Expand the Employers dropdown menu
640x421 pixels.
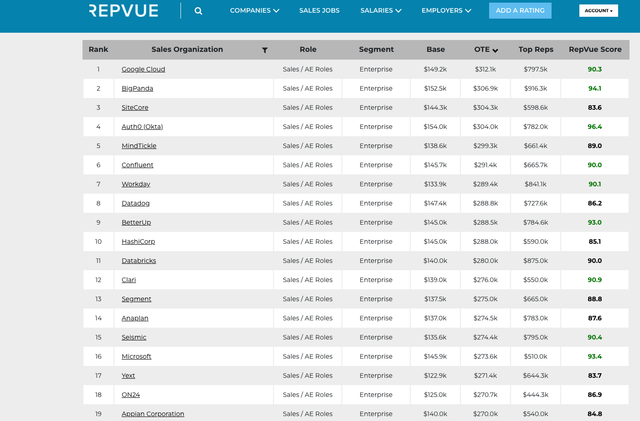pyautogui.click(x=446, y=11)
